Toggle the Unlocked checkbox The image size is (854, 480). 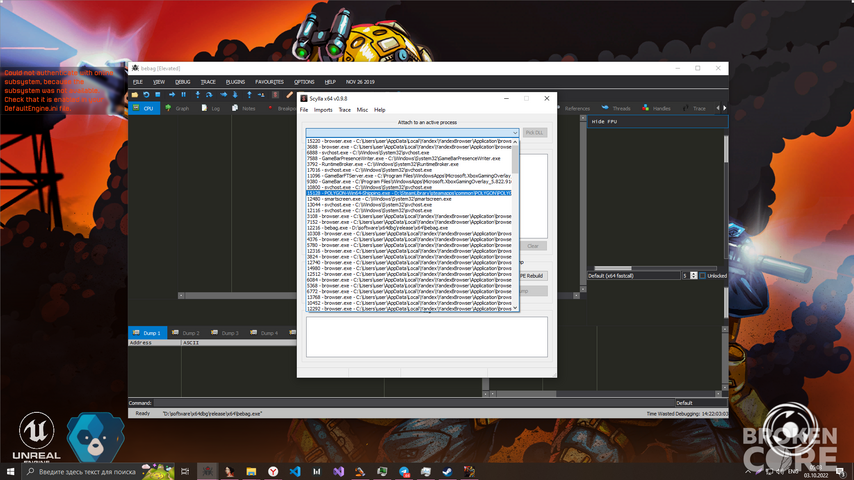703,276
